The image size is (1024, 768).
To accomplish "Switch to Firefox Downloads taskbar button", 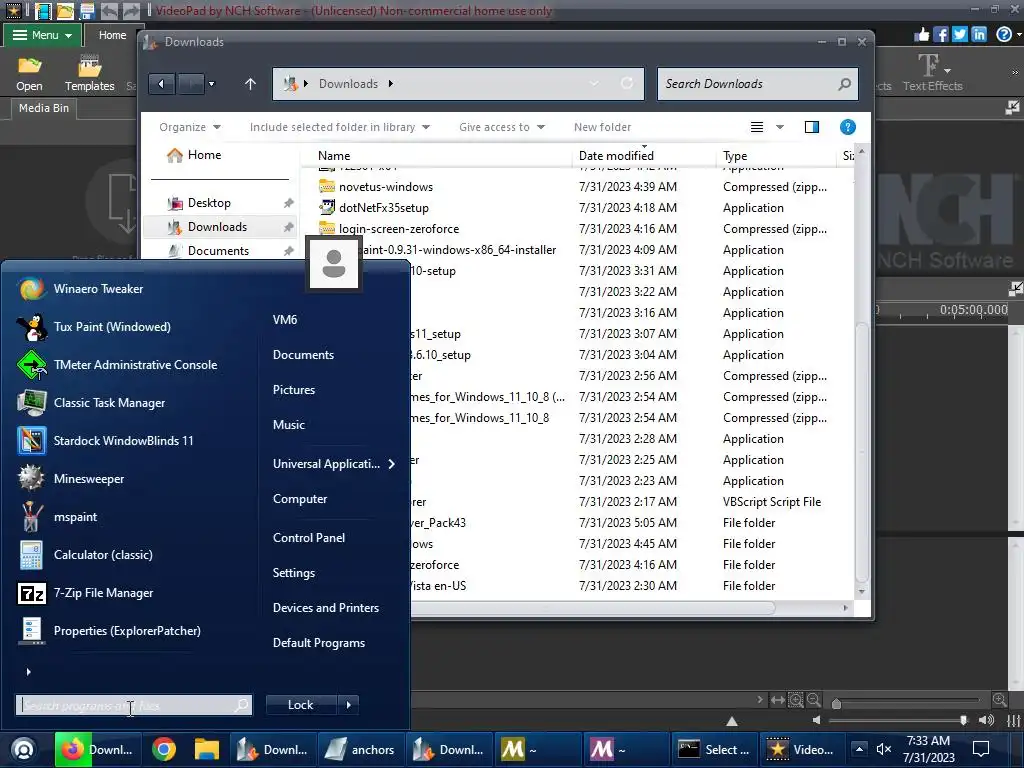I will (98, 749).
